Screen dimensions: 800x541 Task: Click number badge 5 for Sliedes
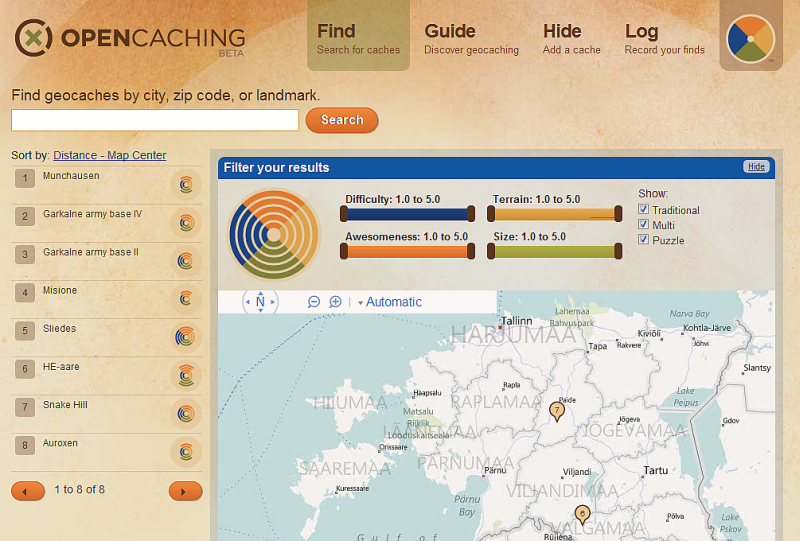click(x=24, y=331)
